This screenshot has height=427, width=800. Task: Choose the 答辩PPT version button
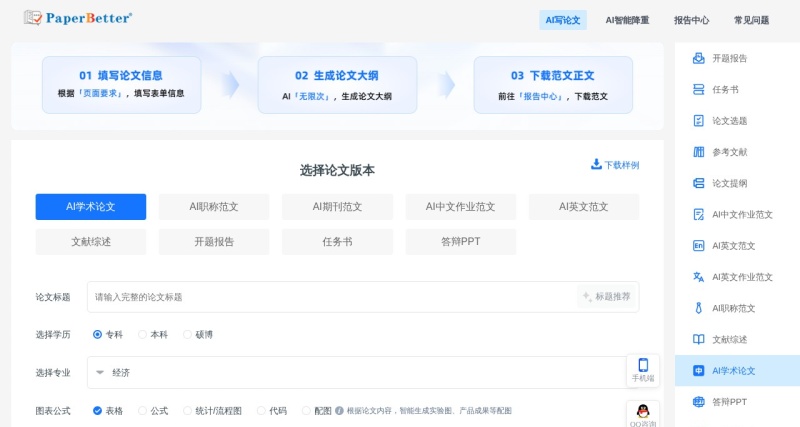[461, 242]
